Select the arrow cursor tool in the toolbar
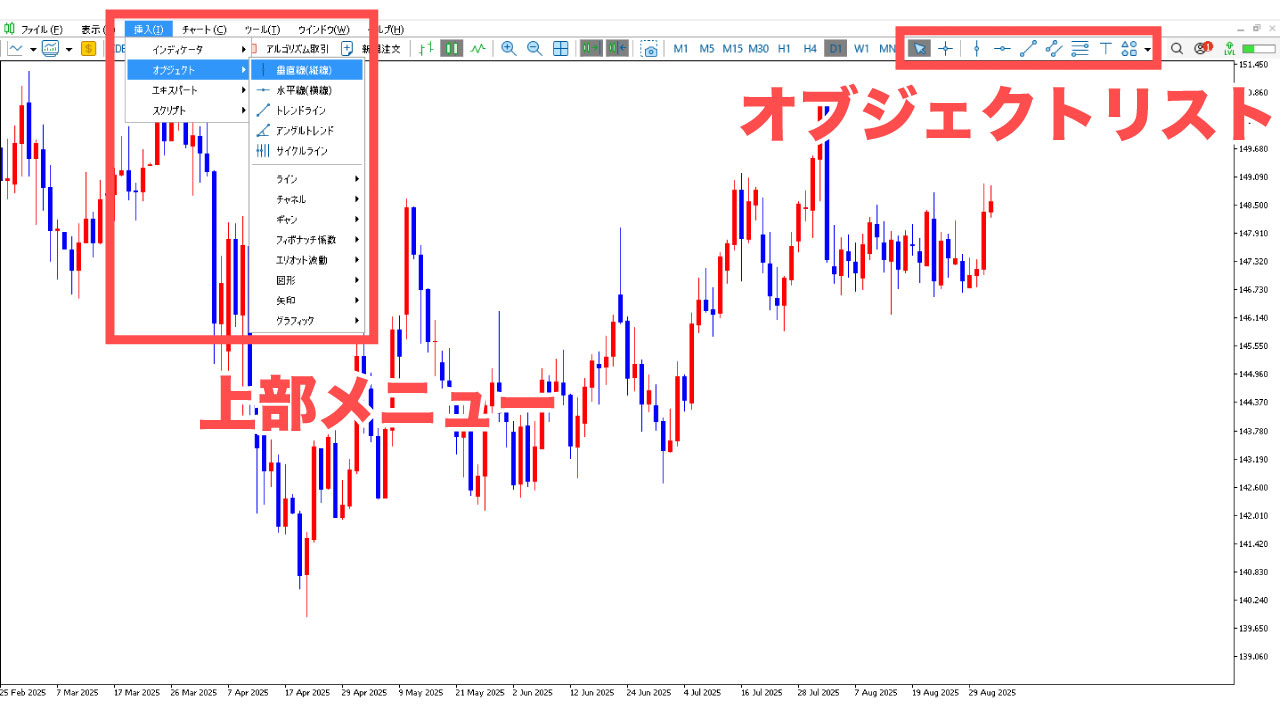 click(x=919, y=47)
